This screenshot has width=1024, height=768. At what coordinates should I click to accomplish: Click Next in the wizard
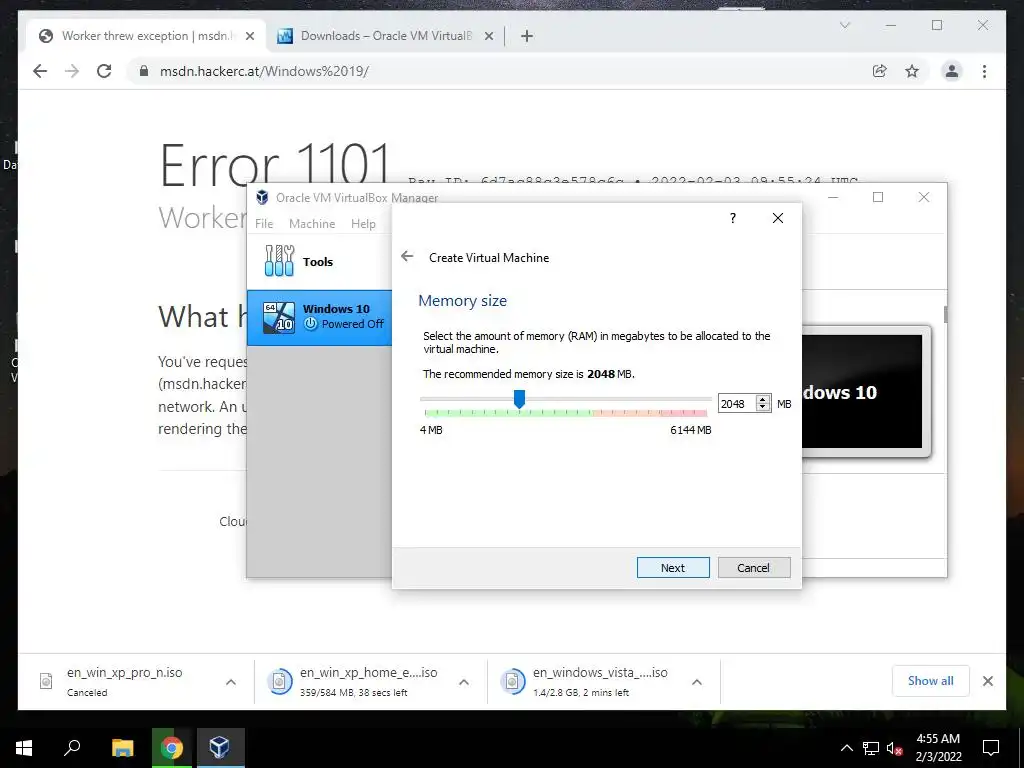673,568
